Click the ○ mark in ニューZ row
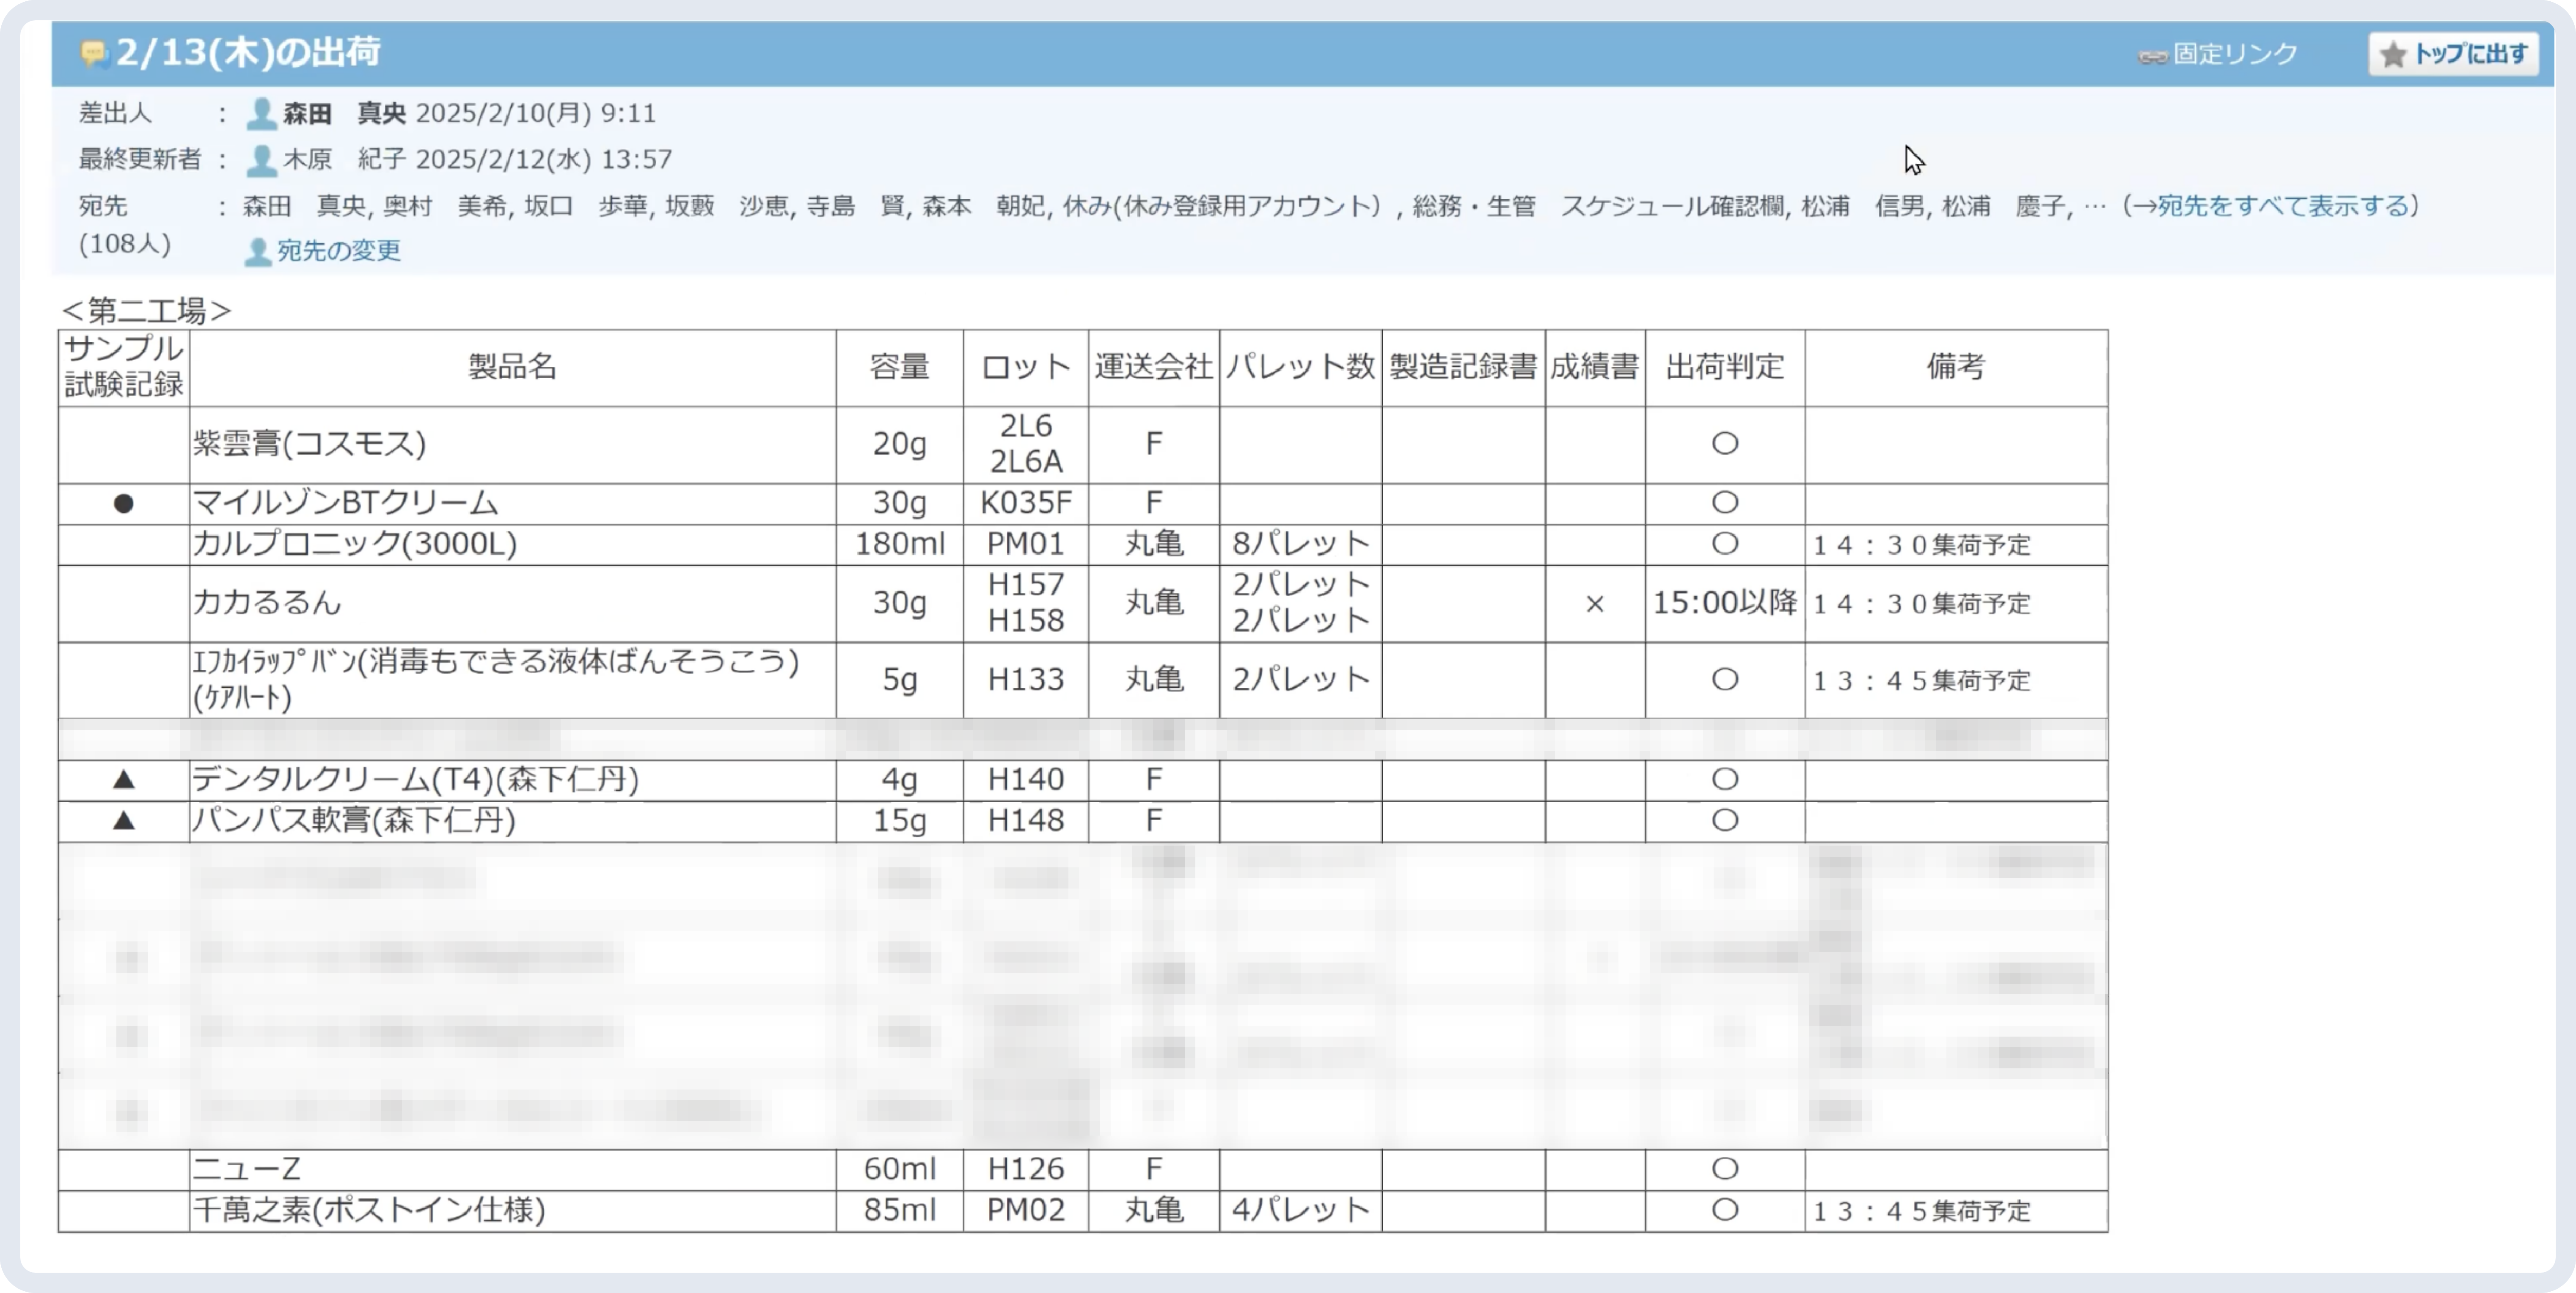This screenshot has height=1293, width=2576. tap(1725, 1169)
